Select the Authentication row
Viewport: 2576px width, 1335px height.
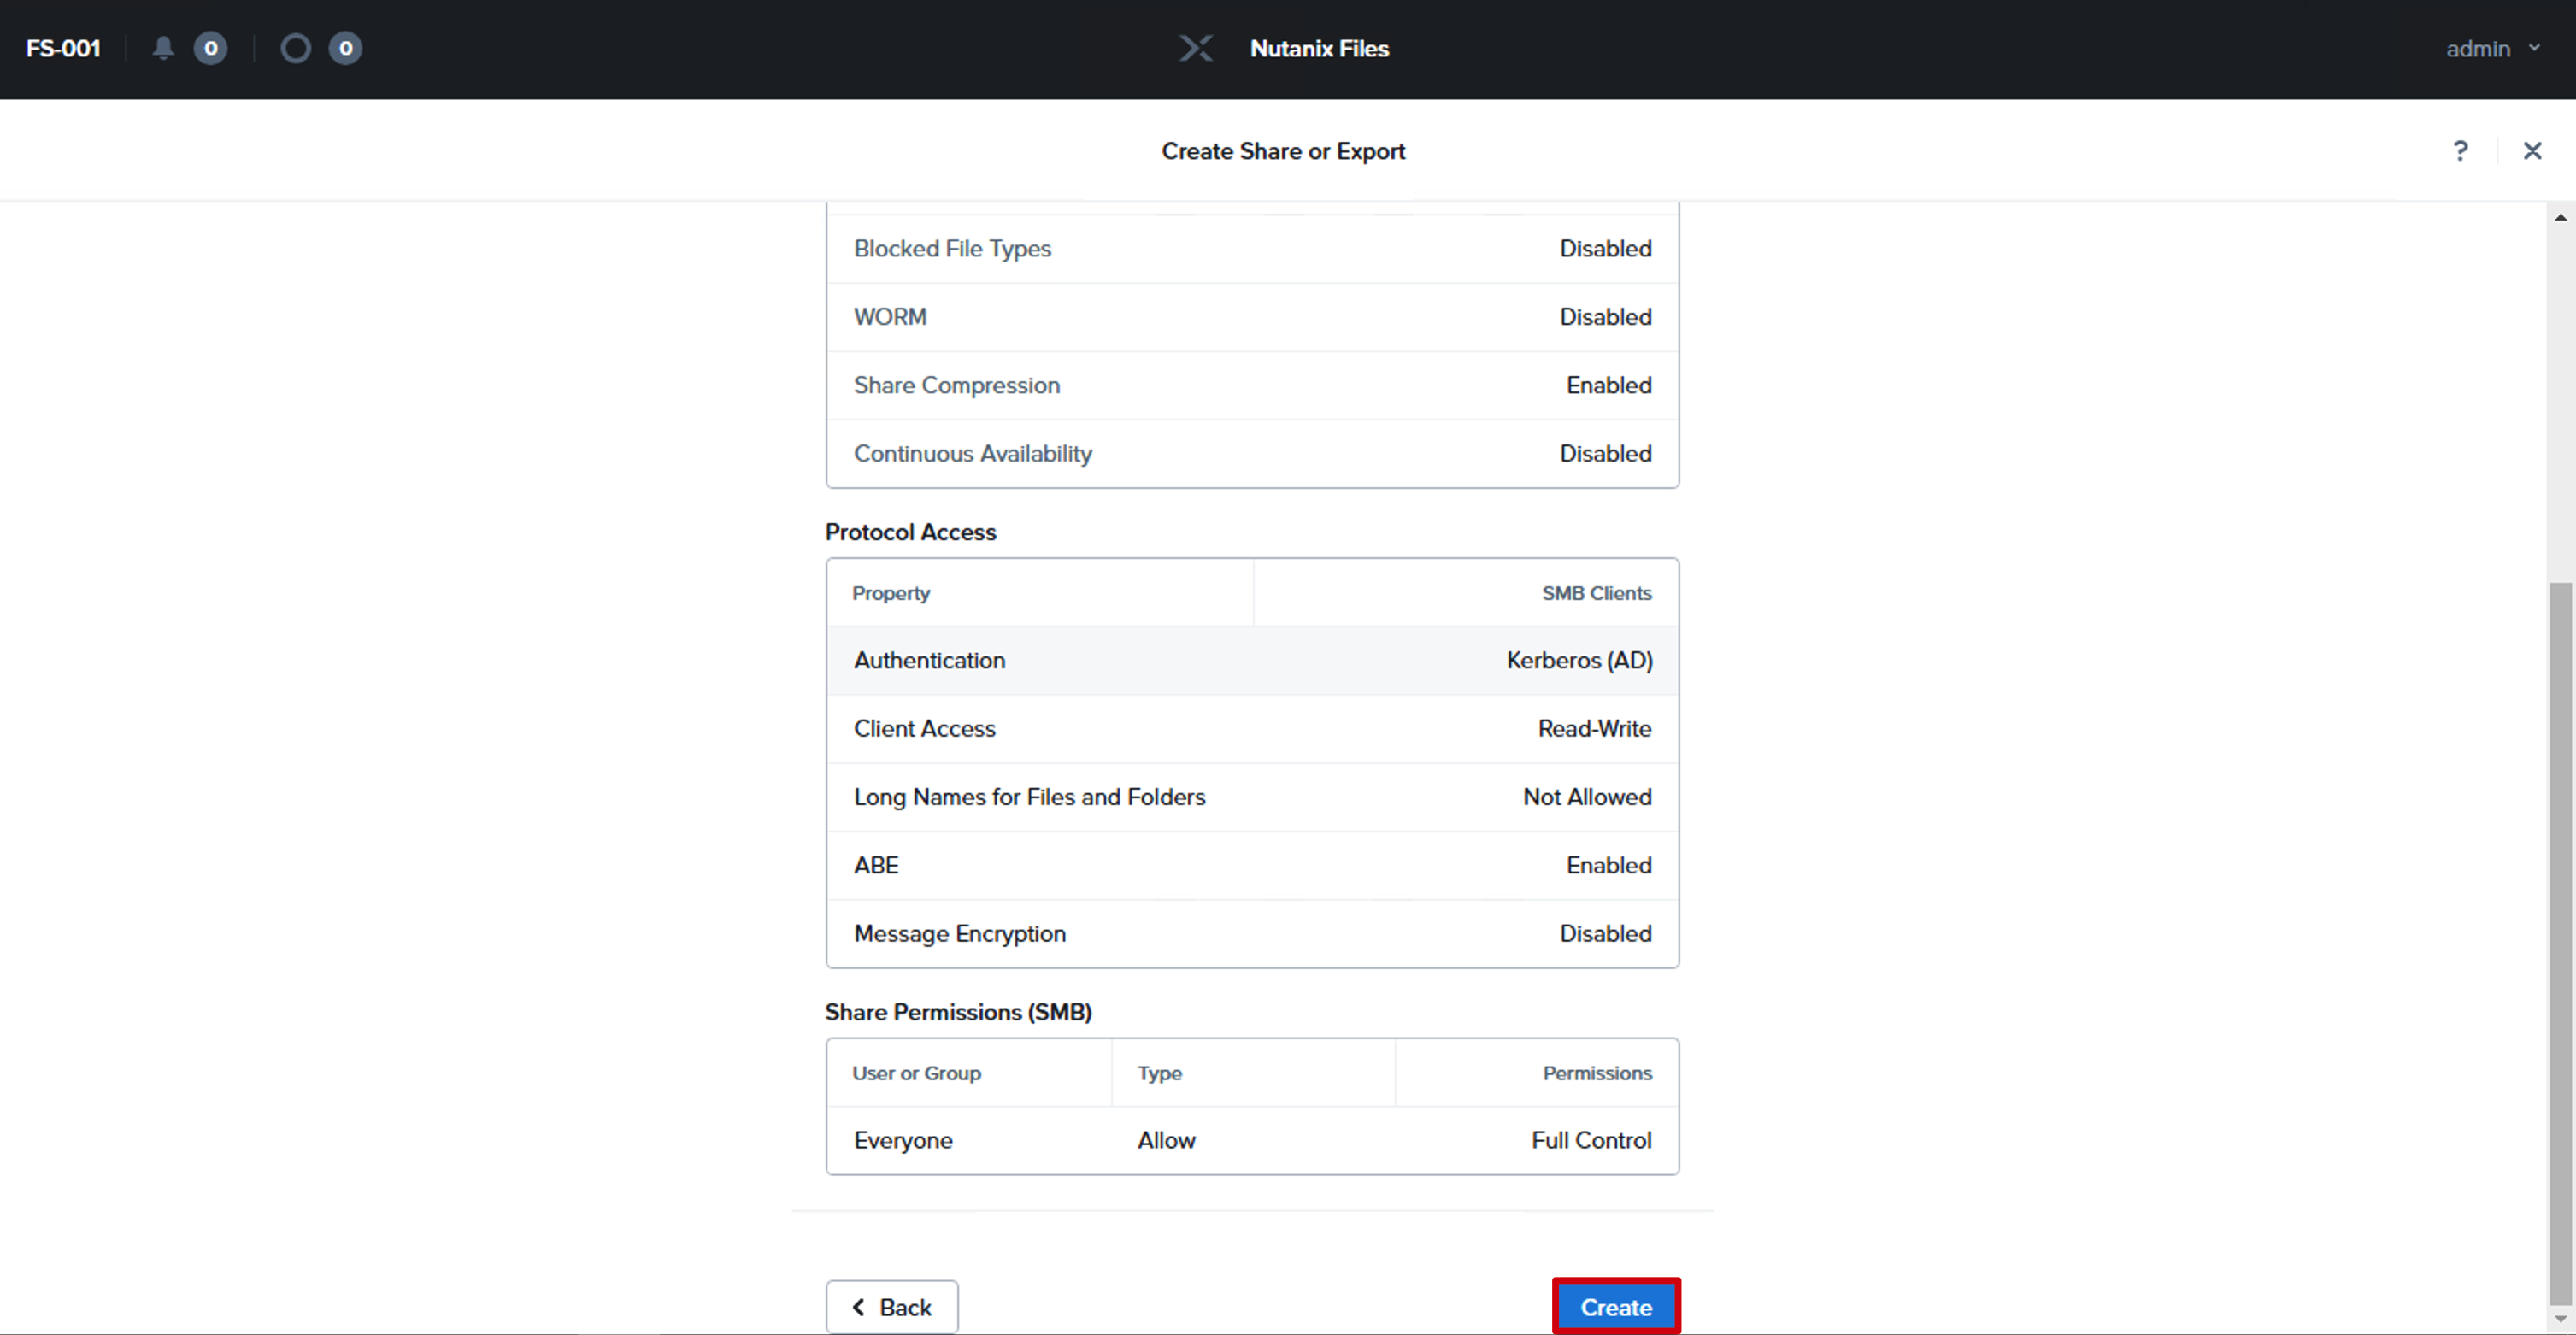pyautogui.click(x=1252, y=660)
